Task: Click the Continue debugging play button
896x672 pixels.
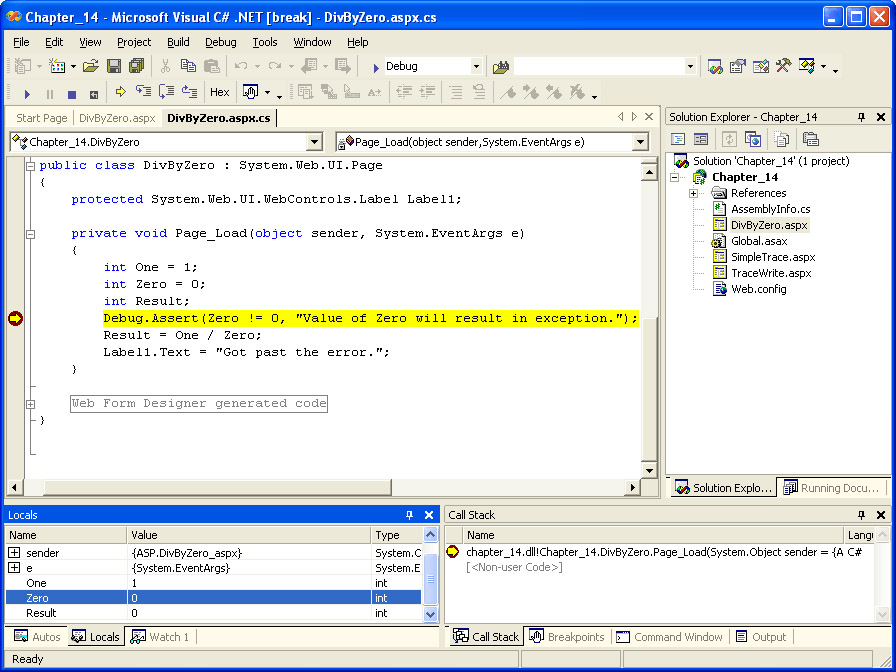Action: [x=27, y=93]
